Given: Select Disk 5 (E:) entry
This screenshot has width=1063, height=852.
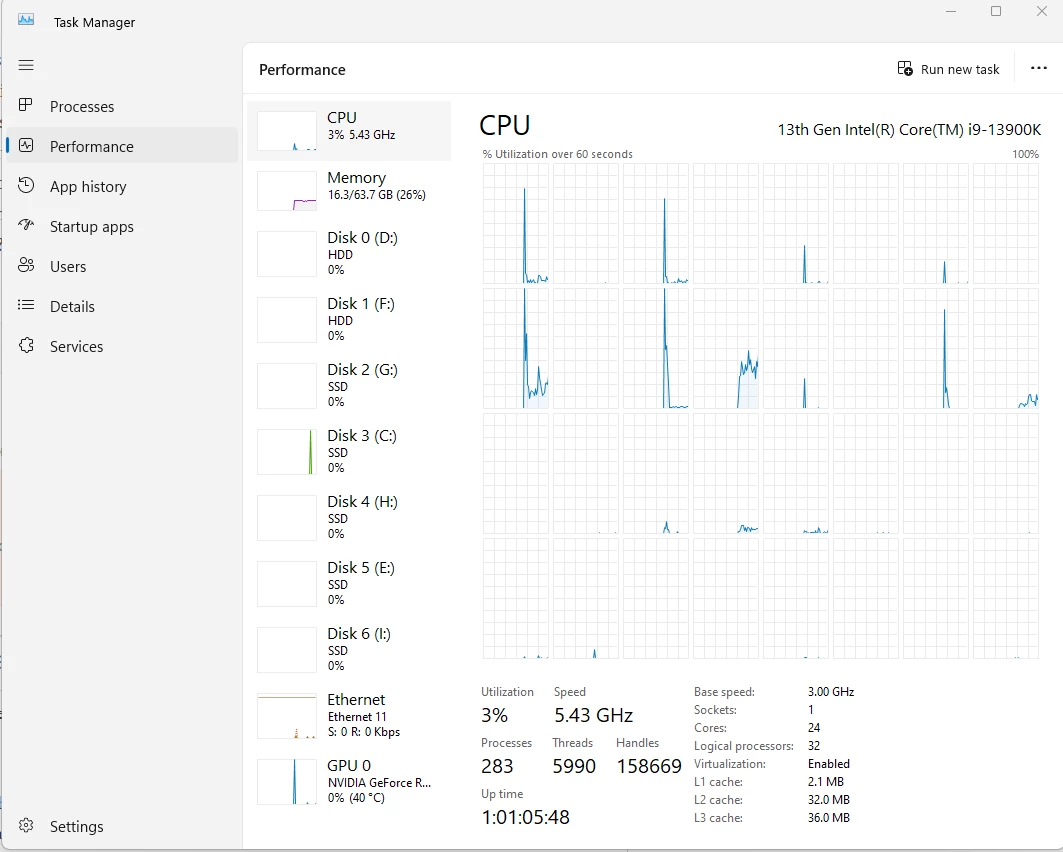Looking at the screenshot, I should tap(348, 583).
